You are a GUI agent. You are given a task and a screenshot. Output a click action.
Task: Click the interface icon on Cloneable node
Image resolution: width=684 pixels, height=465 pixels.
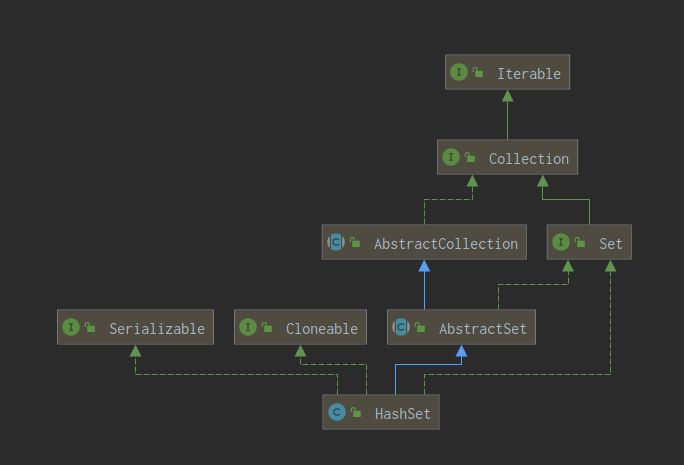tap(247, 328)
